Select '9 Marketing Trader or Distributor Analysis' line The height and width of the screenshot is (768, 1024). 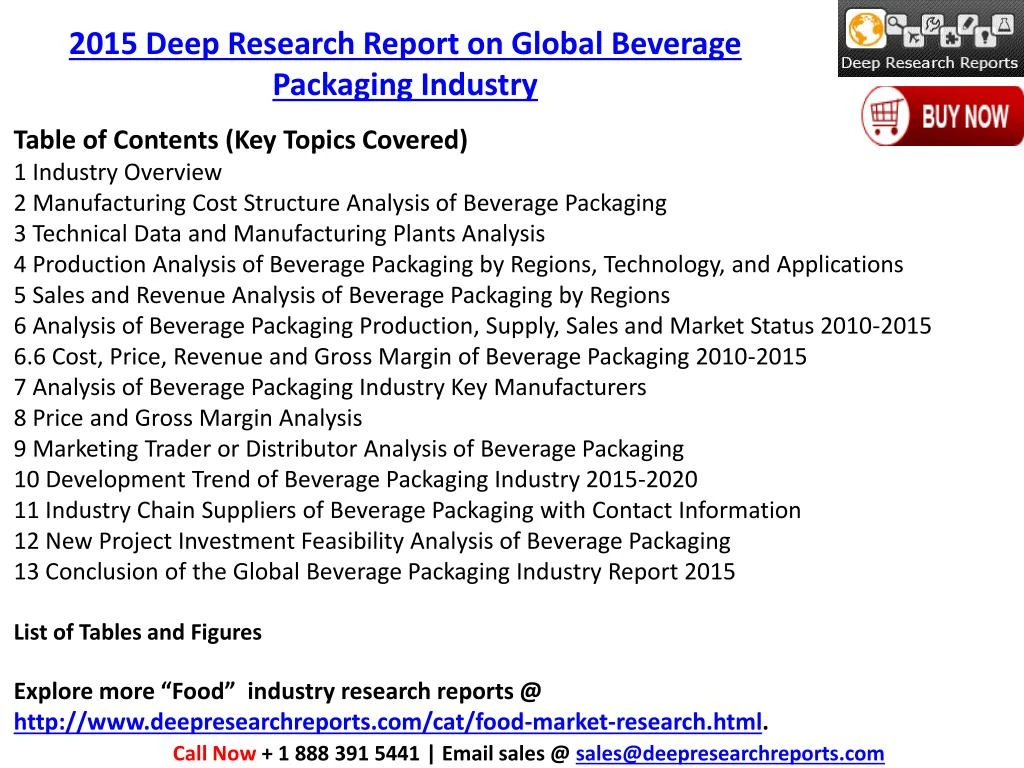(x=349, y=449)
